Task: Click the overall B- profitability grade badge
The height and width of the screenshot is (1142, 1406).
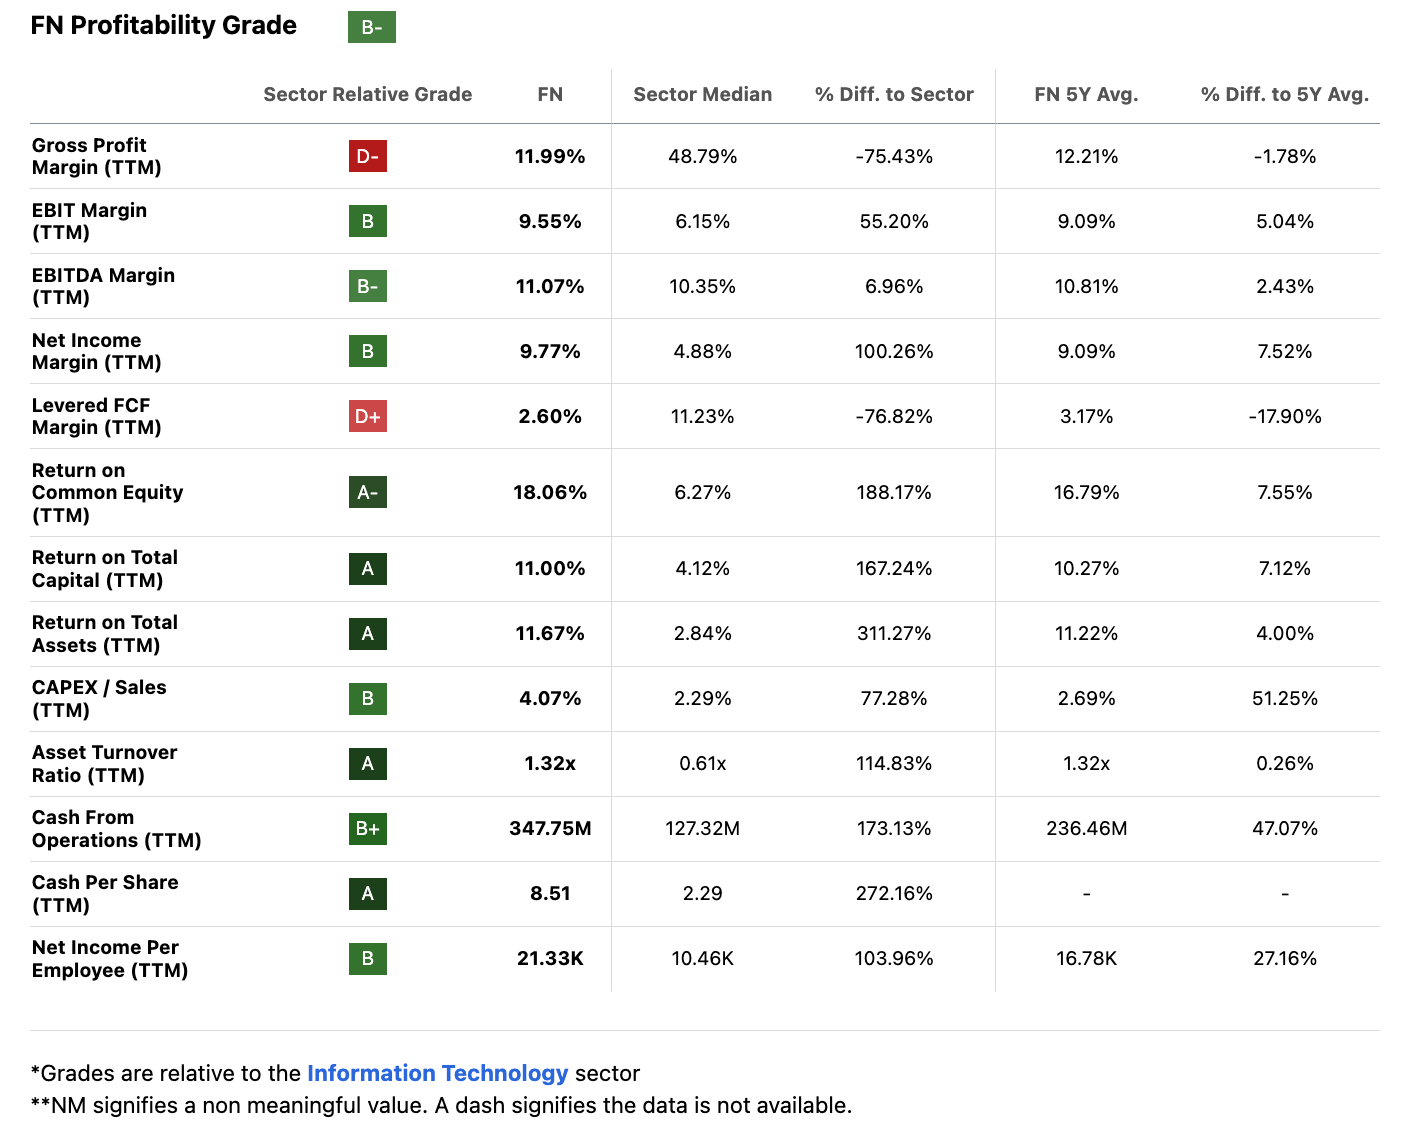Action: coord(371,27)
